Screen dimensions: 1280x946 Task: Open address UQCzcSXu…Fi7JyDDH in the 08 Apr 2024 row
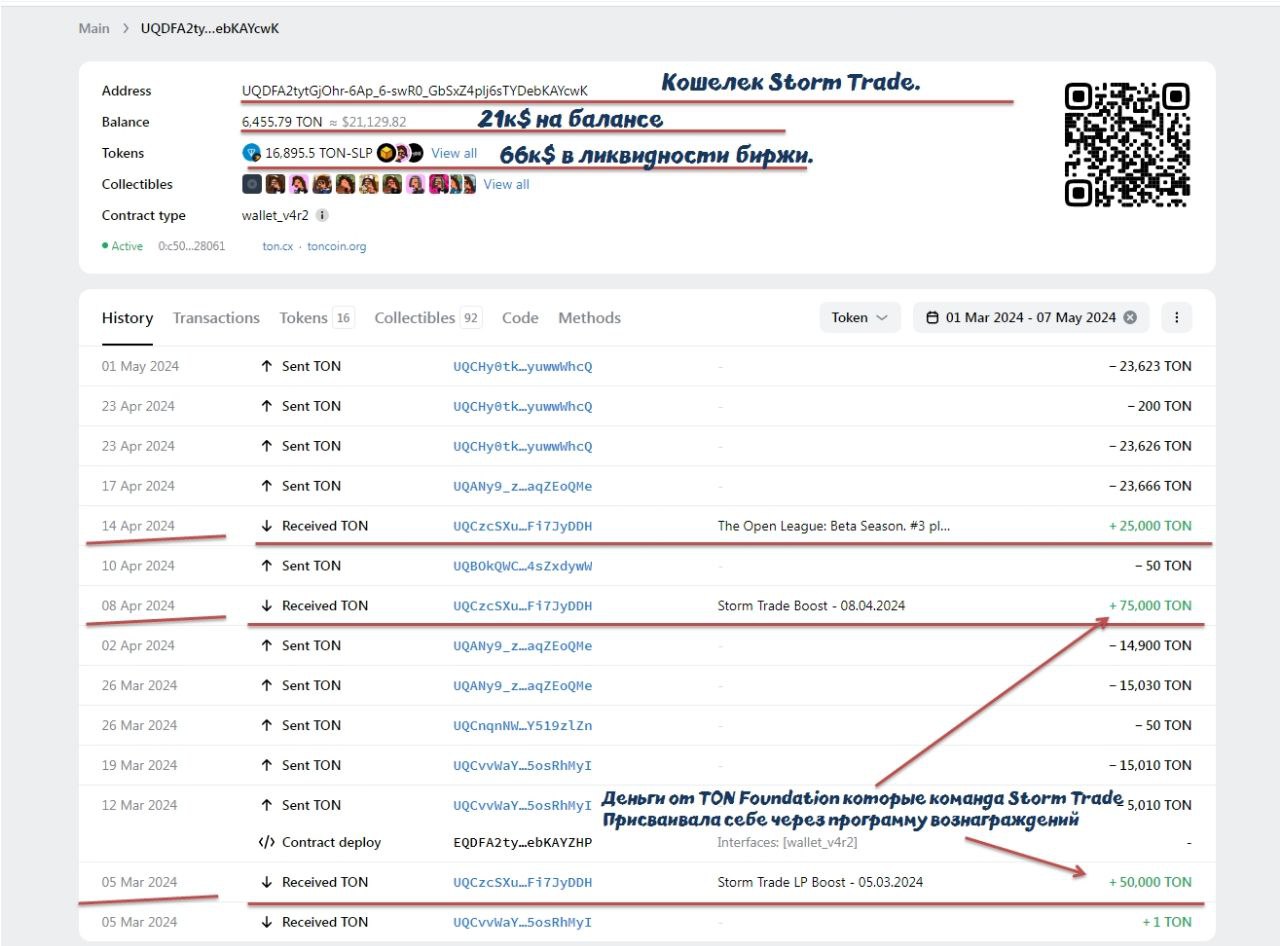point(522,606)
